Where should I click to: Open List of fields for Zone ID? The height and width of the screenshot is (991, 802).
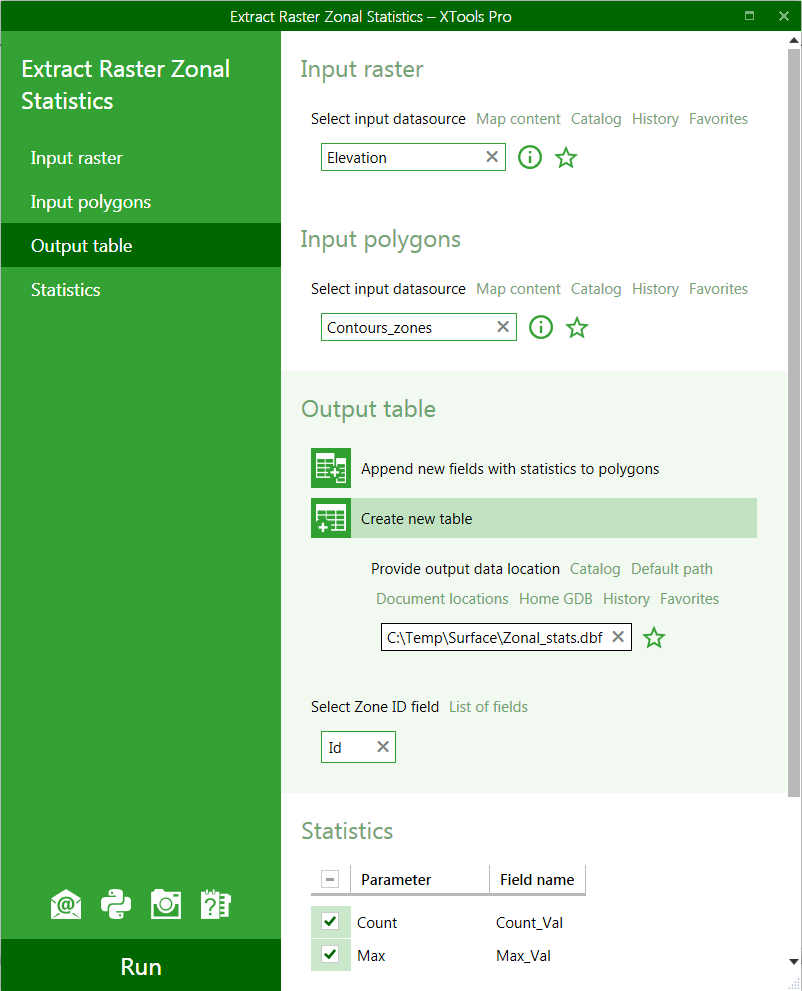[x=489, y=707]
